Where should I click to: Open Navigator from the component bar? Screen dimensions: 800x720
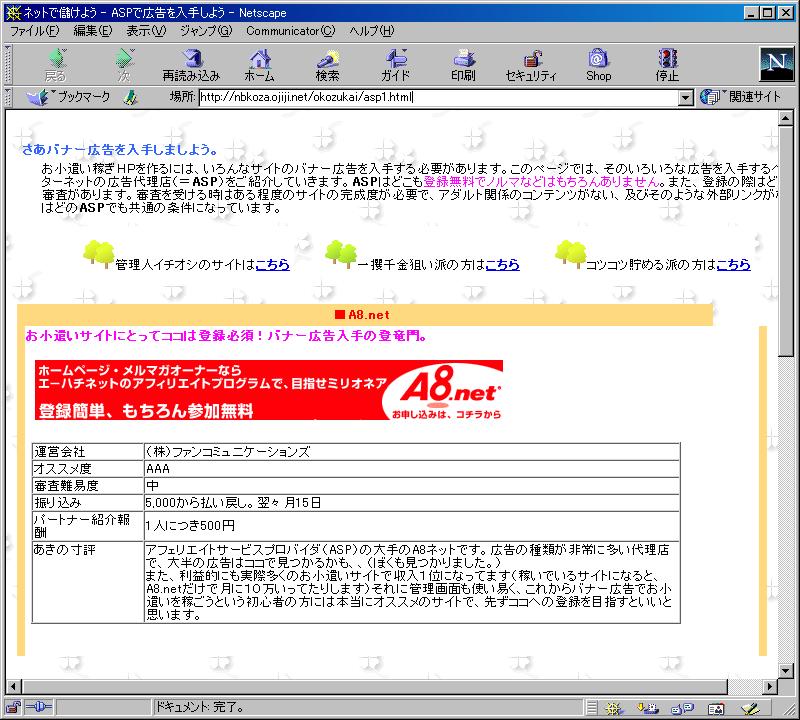614,708
